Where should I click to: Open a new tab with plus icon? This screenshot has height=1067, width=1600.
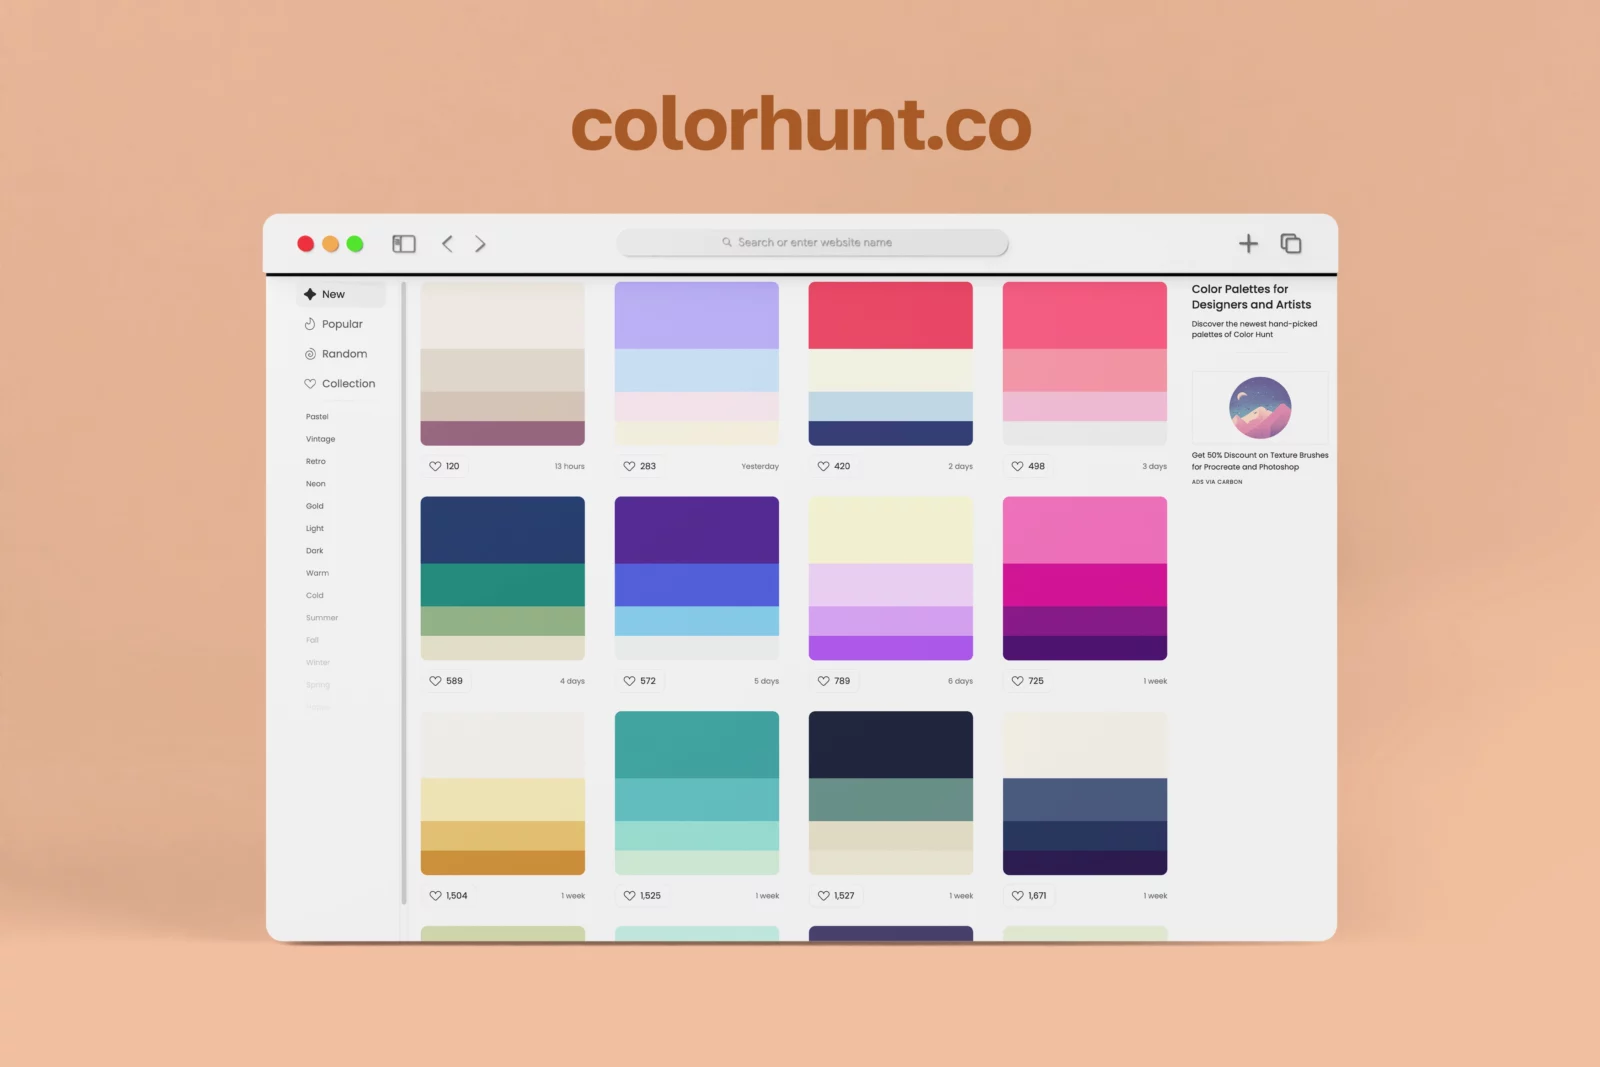coord(1248,243)
